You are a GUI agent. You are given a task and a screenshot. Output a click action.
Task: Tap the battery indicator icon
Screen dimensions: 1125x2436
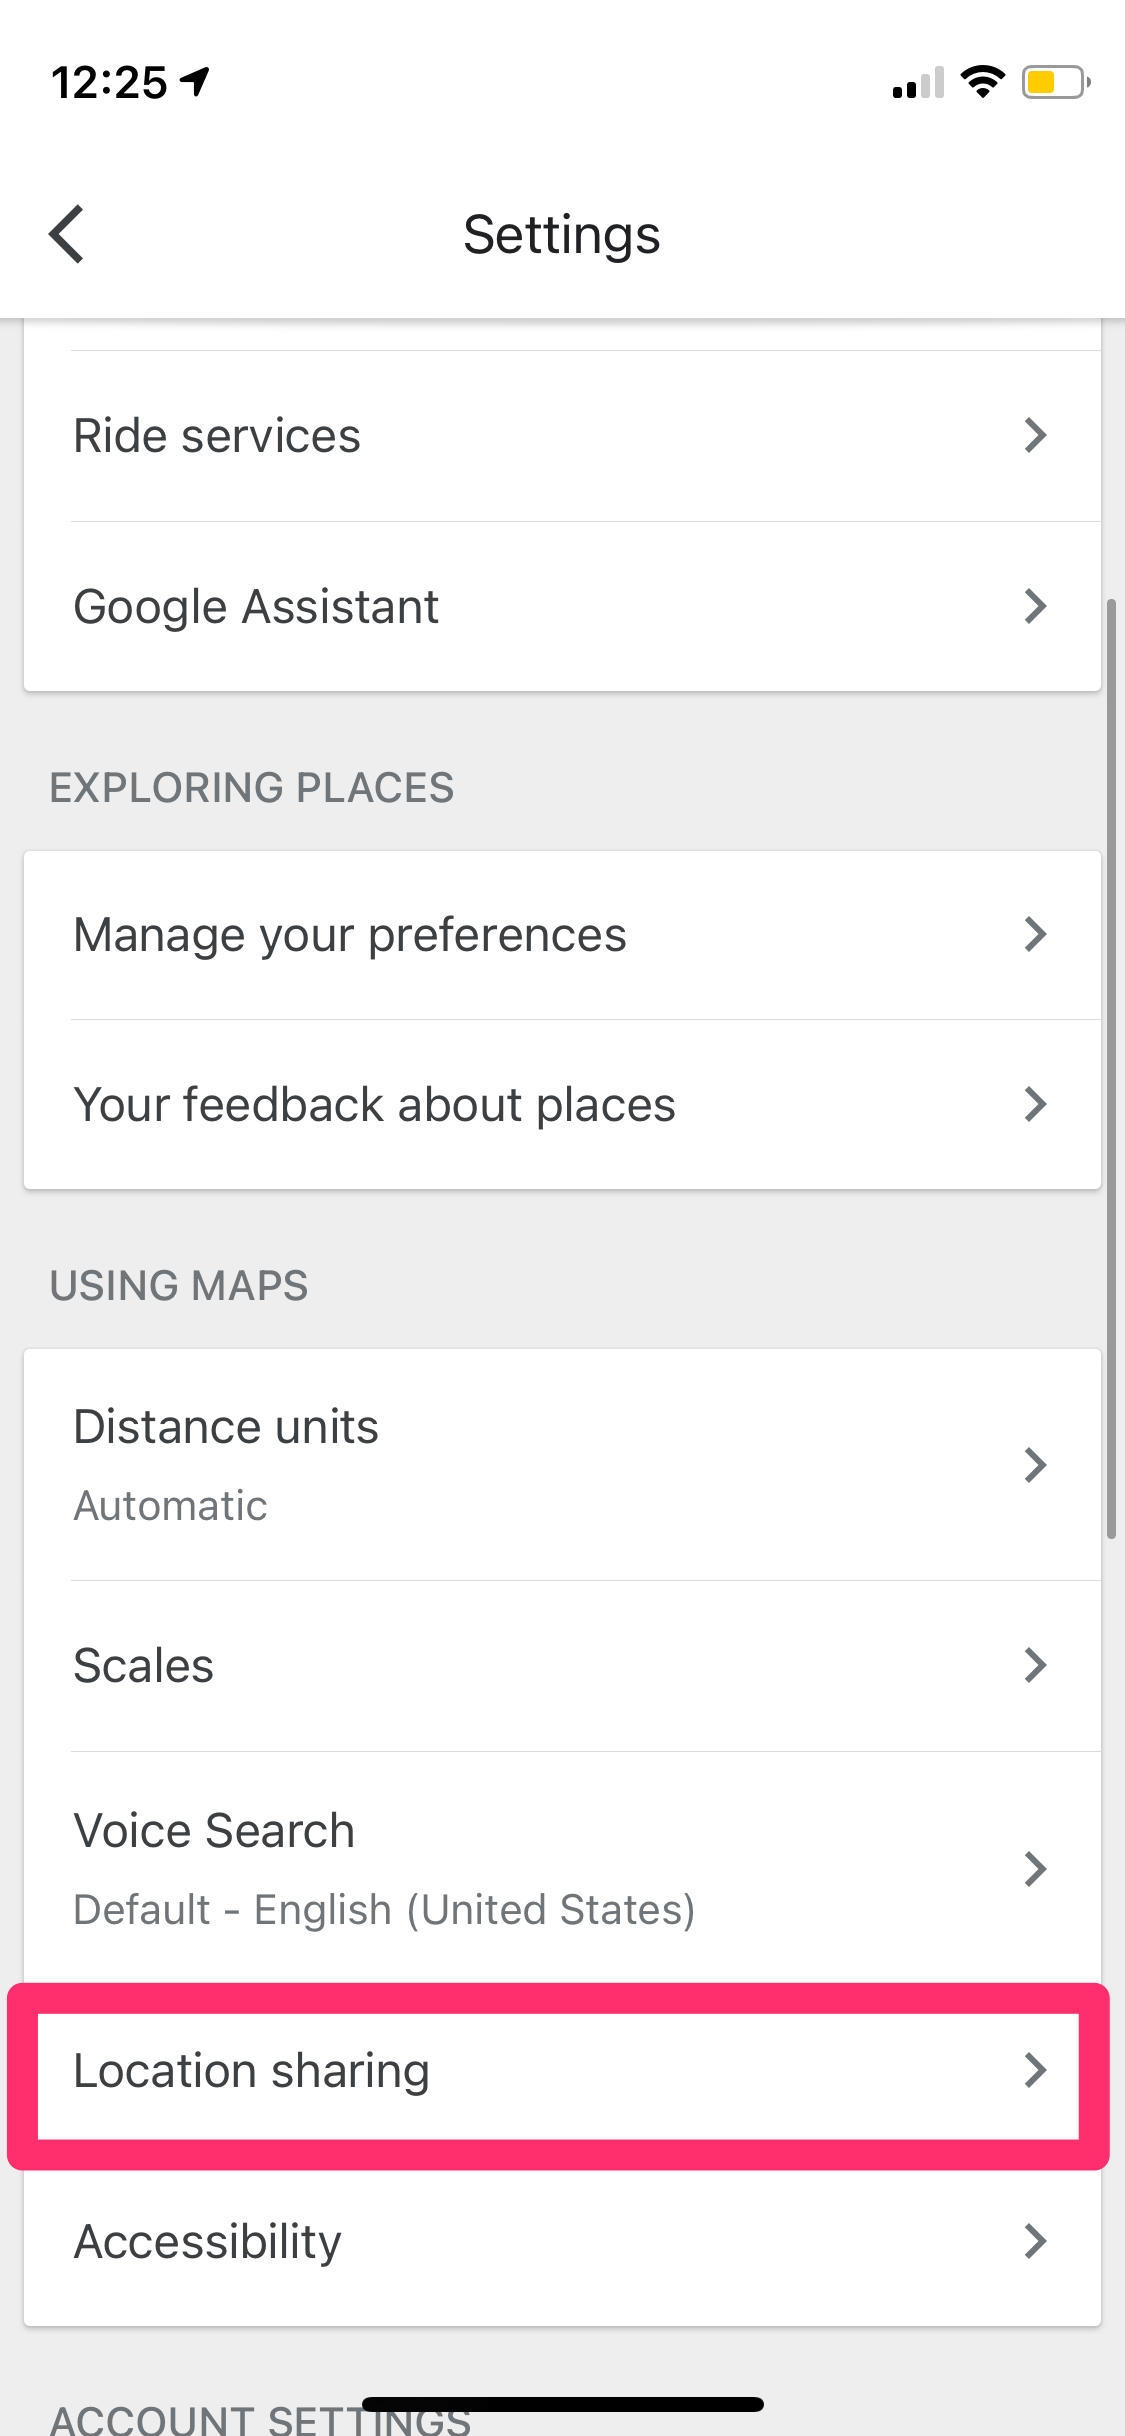pyautogui.click(x=1054, y=82)
